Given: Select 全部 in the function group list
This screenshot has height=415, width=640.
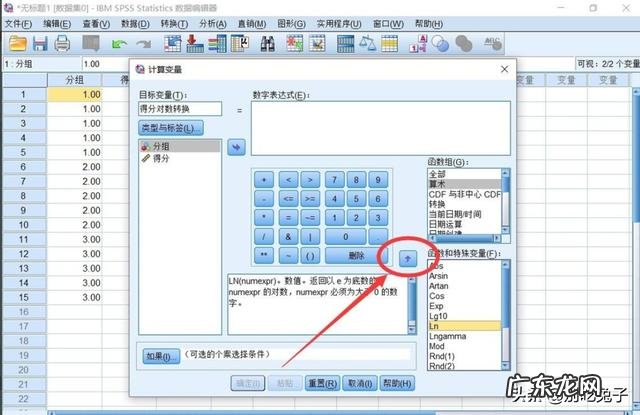Looking at the screenshot, I should (x=464, y=174).
